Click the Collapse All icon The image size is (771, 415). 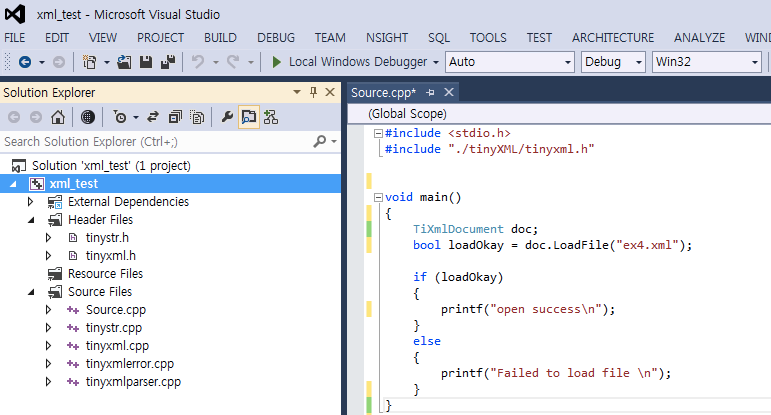(x=175, y=117)
